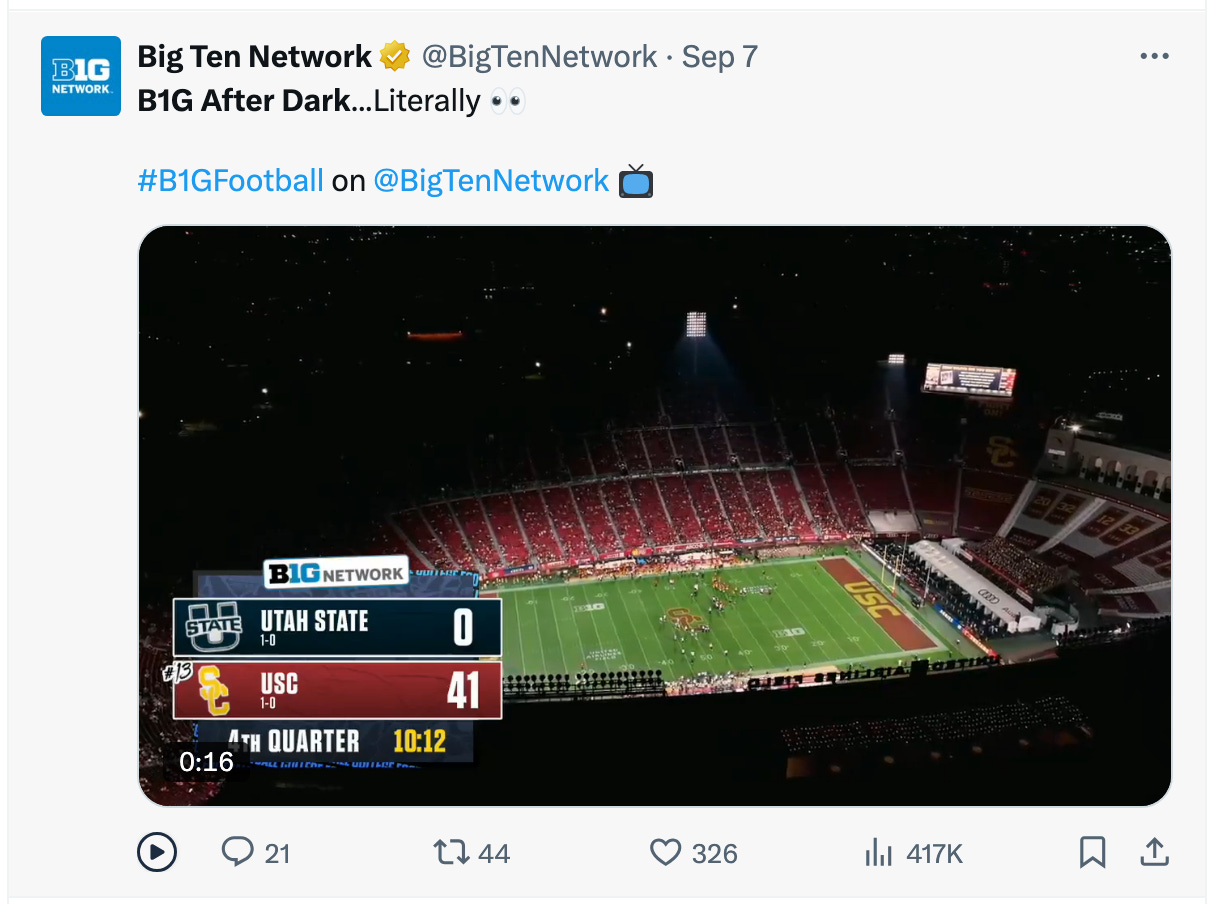Image resolution: width=1228 pixels, height=904 pixels.
Task: Click the 21 replies count
Action: click(278, 854)
